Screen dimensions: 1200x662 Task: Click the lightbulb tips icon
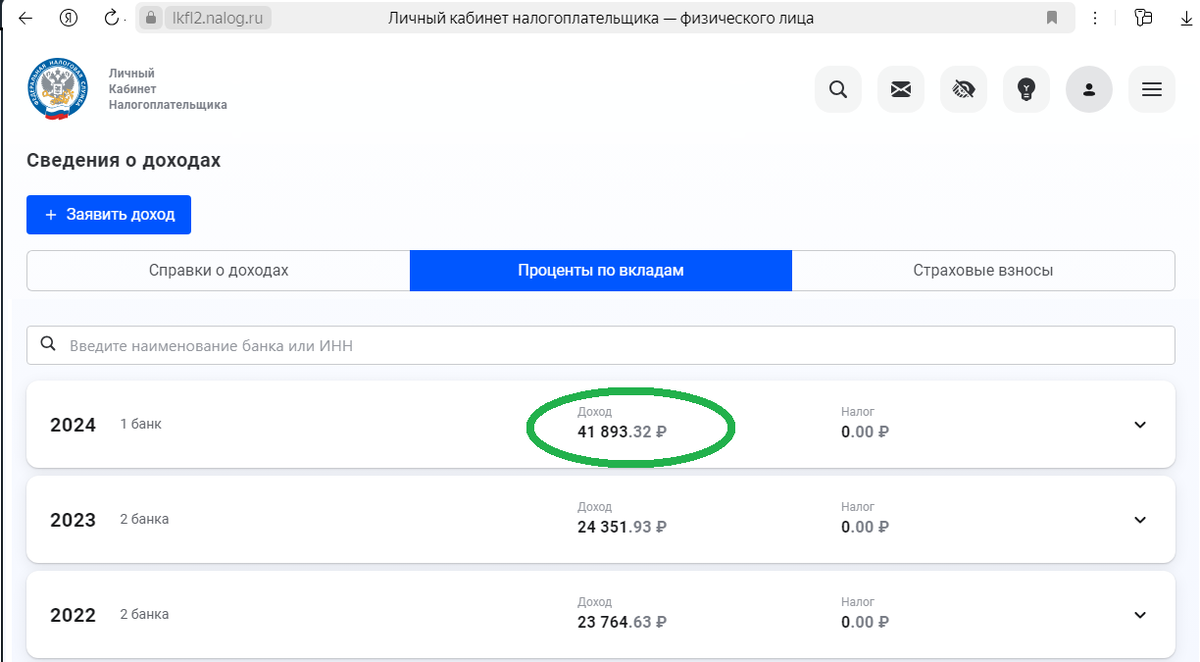(1026, 90)
